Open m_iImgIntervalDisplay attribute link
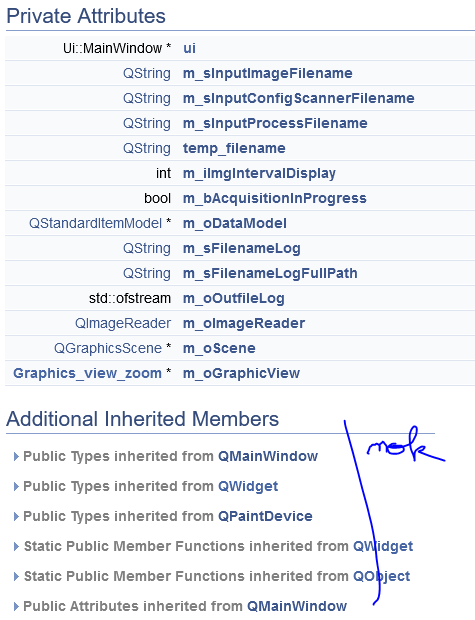 (x=259, y=173)
